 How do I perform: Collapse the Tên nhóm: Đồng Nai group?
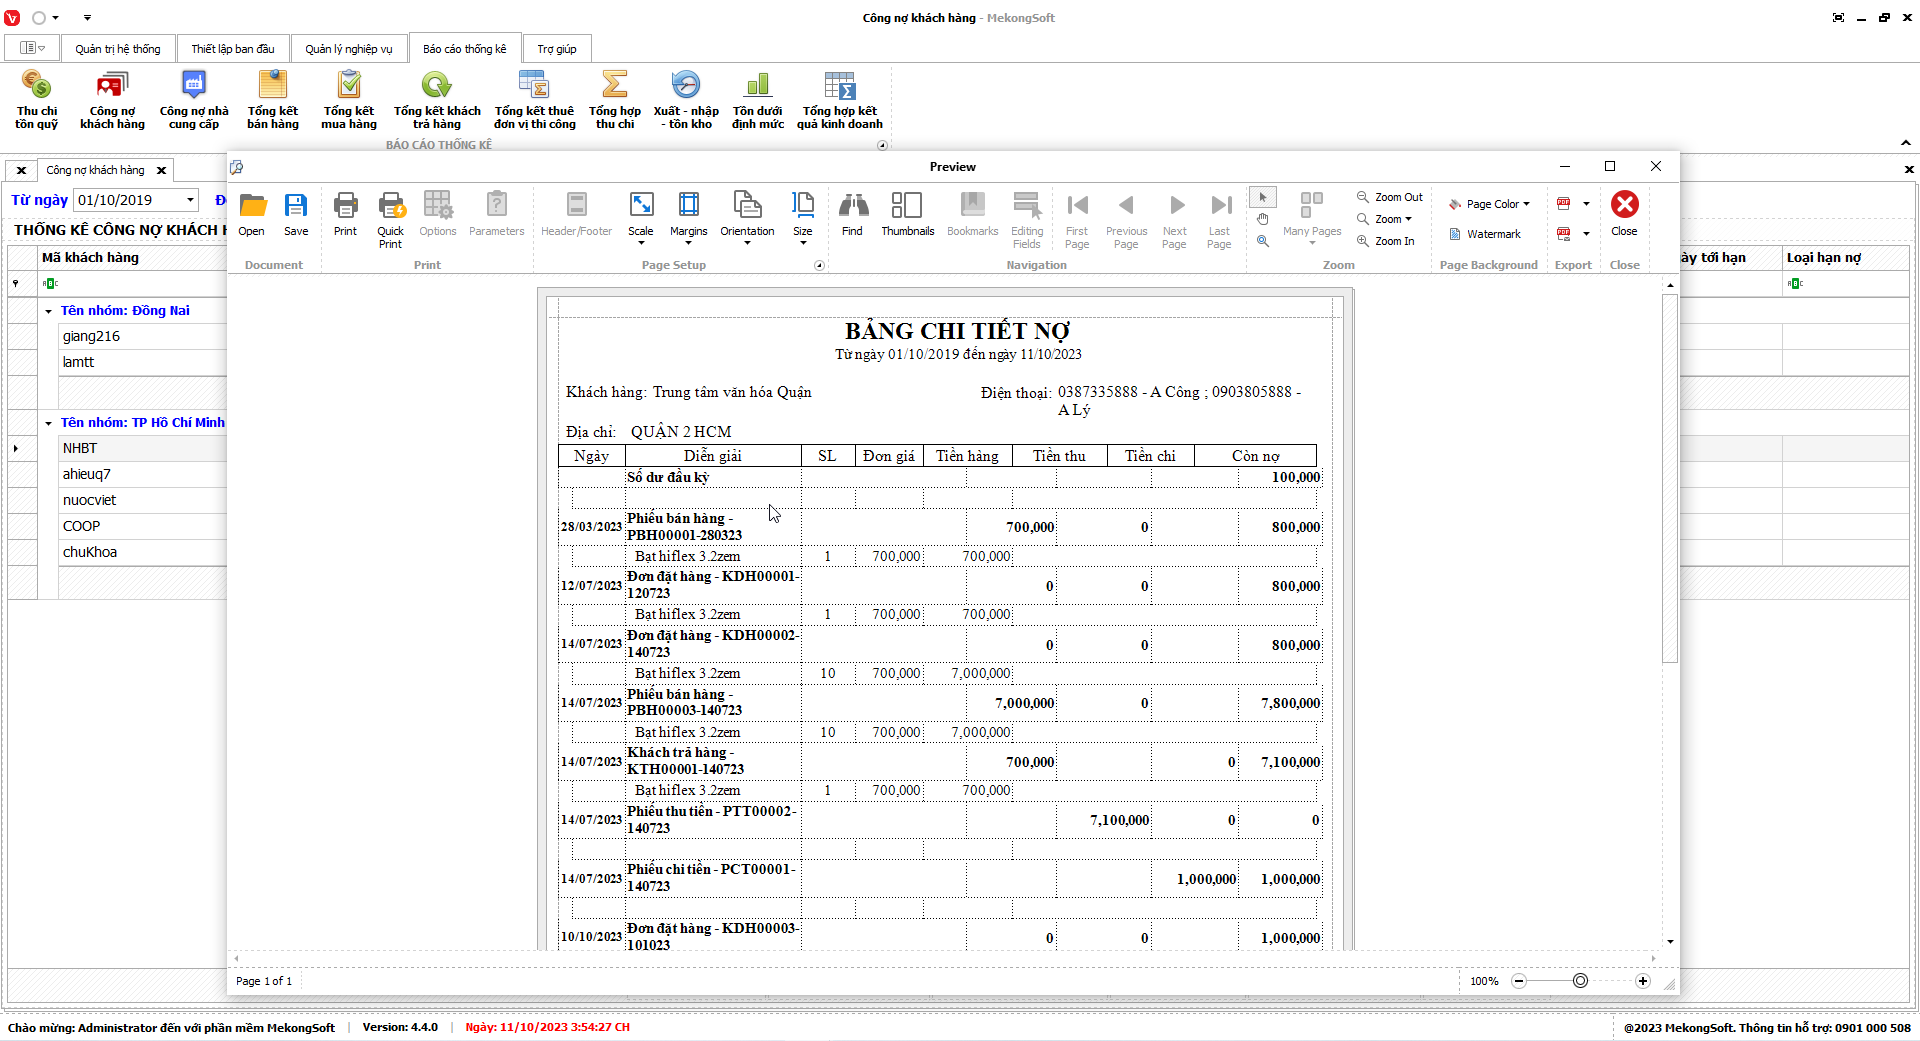(48, 311)
